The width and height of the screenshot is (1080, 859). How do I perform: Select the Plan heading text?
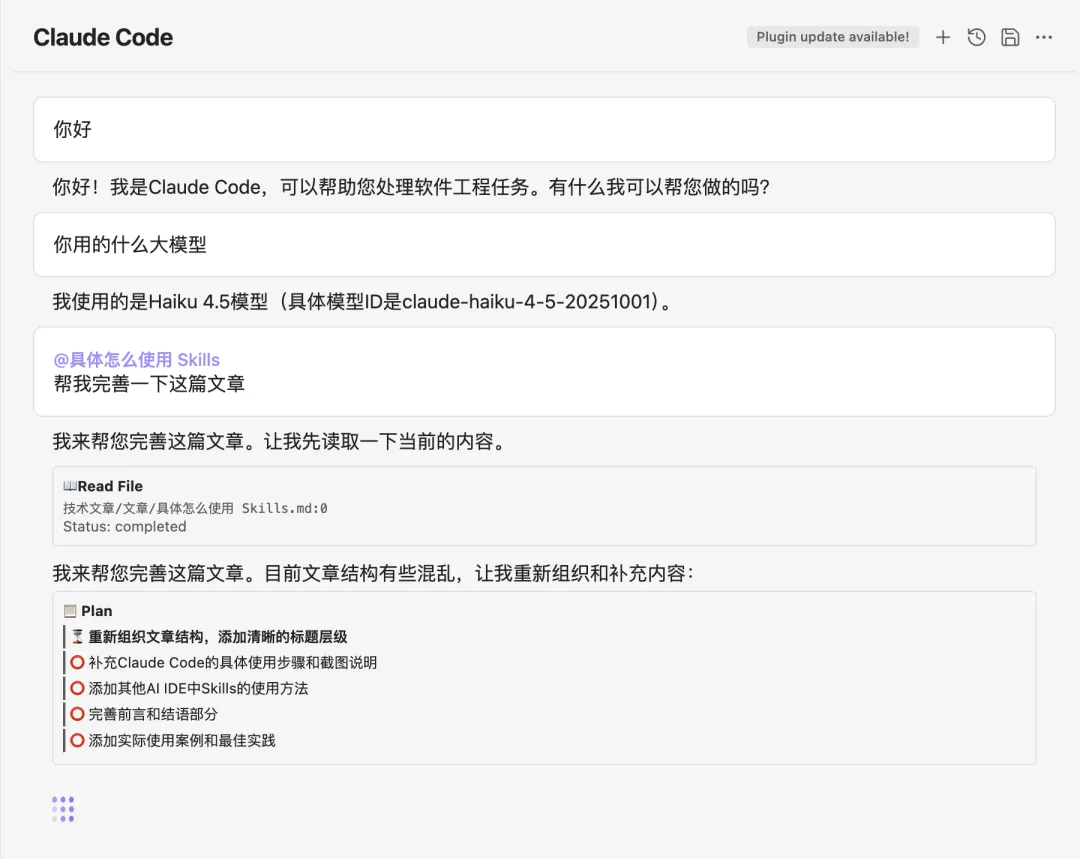96,611
